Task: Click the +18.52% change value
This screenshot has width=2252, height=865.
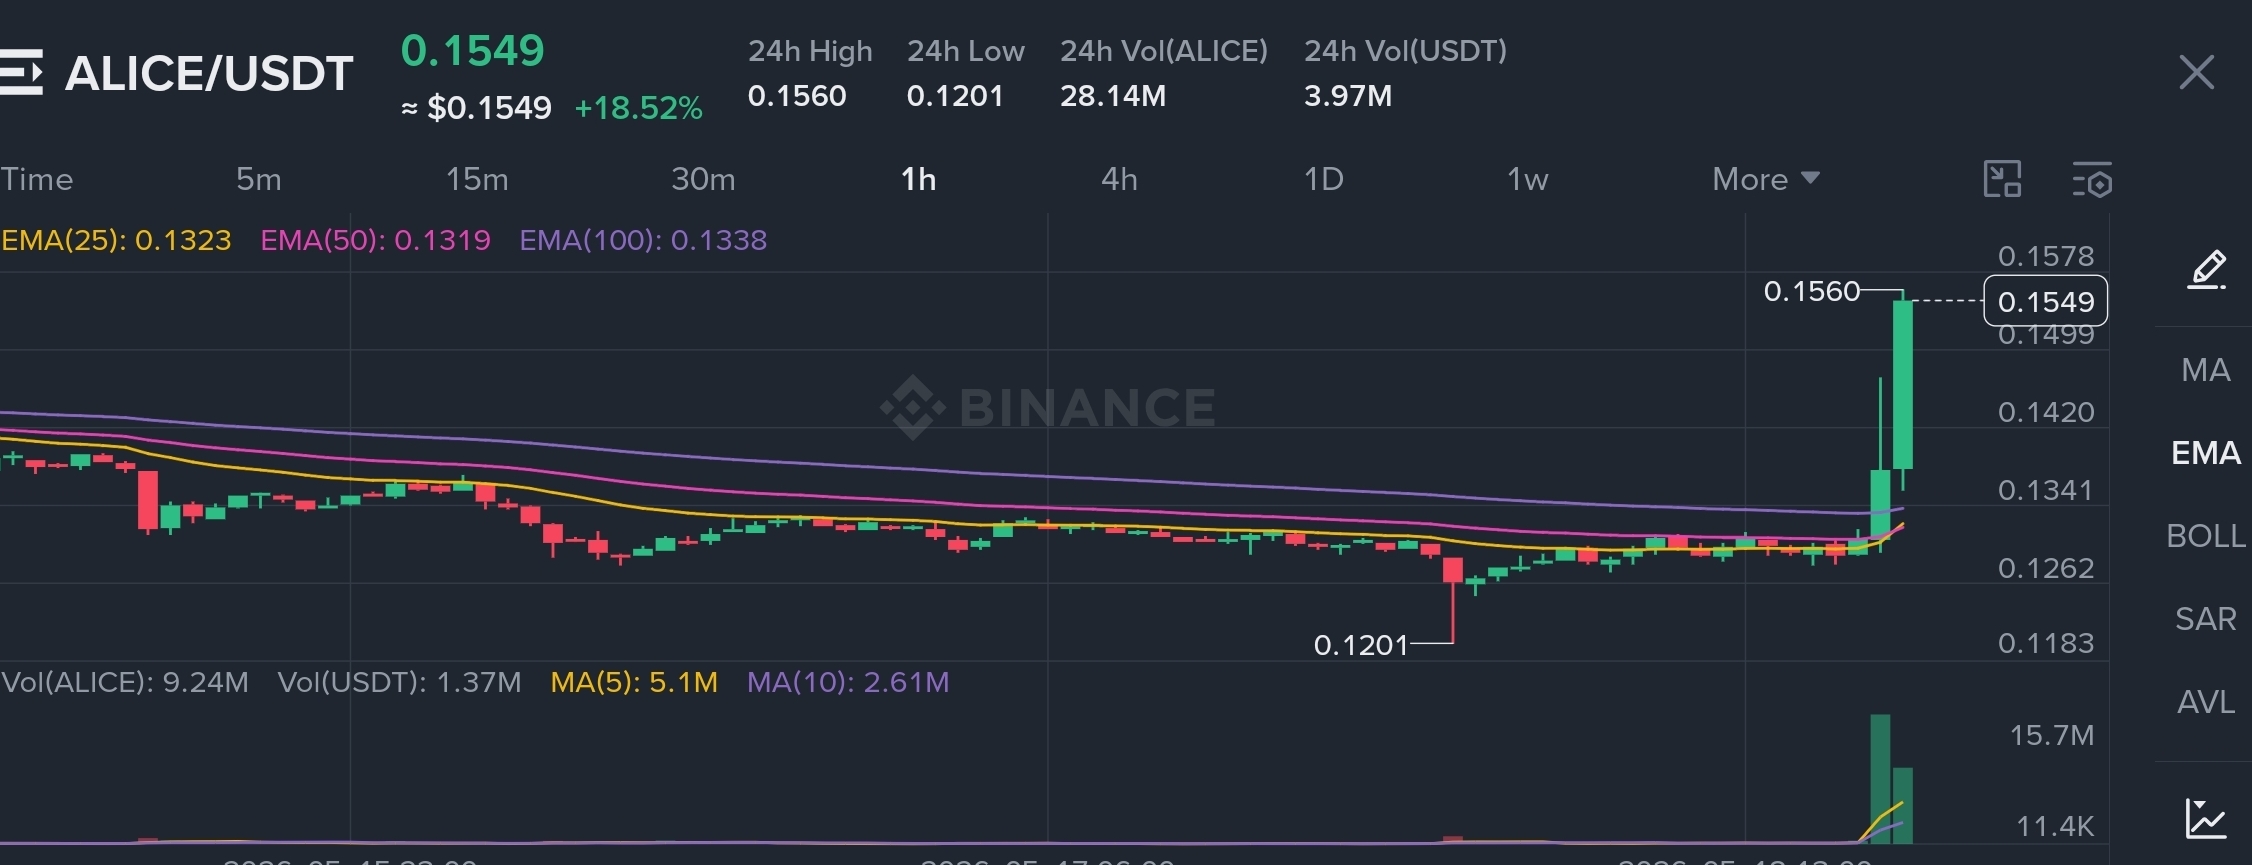Action: [639, 108]
